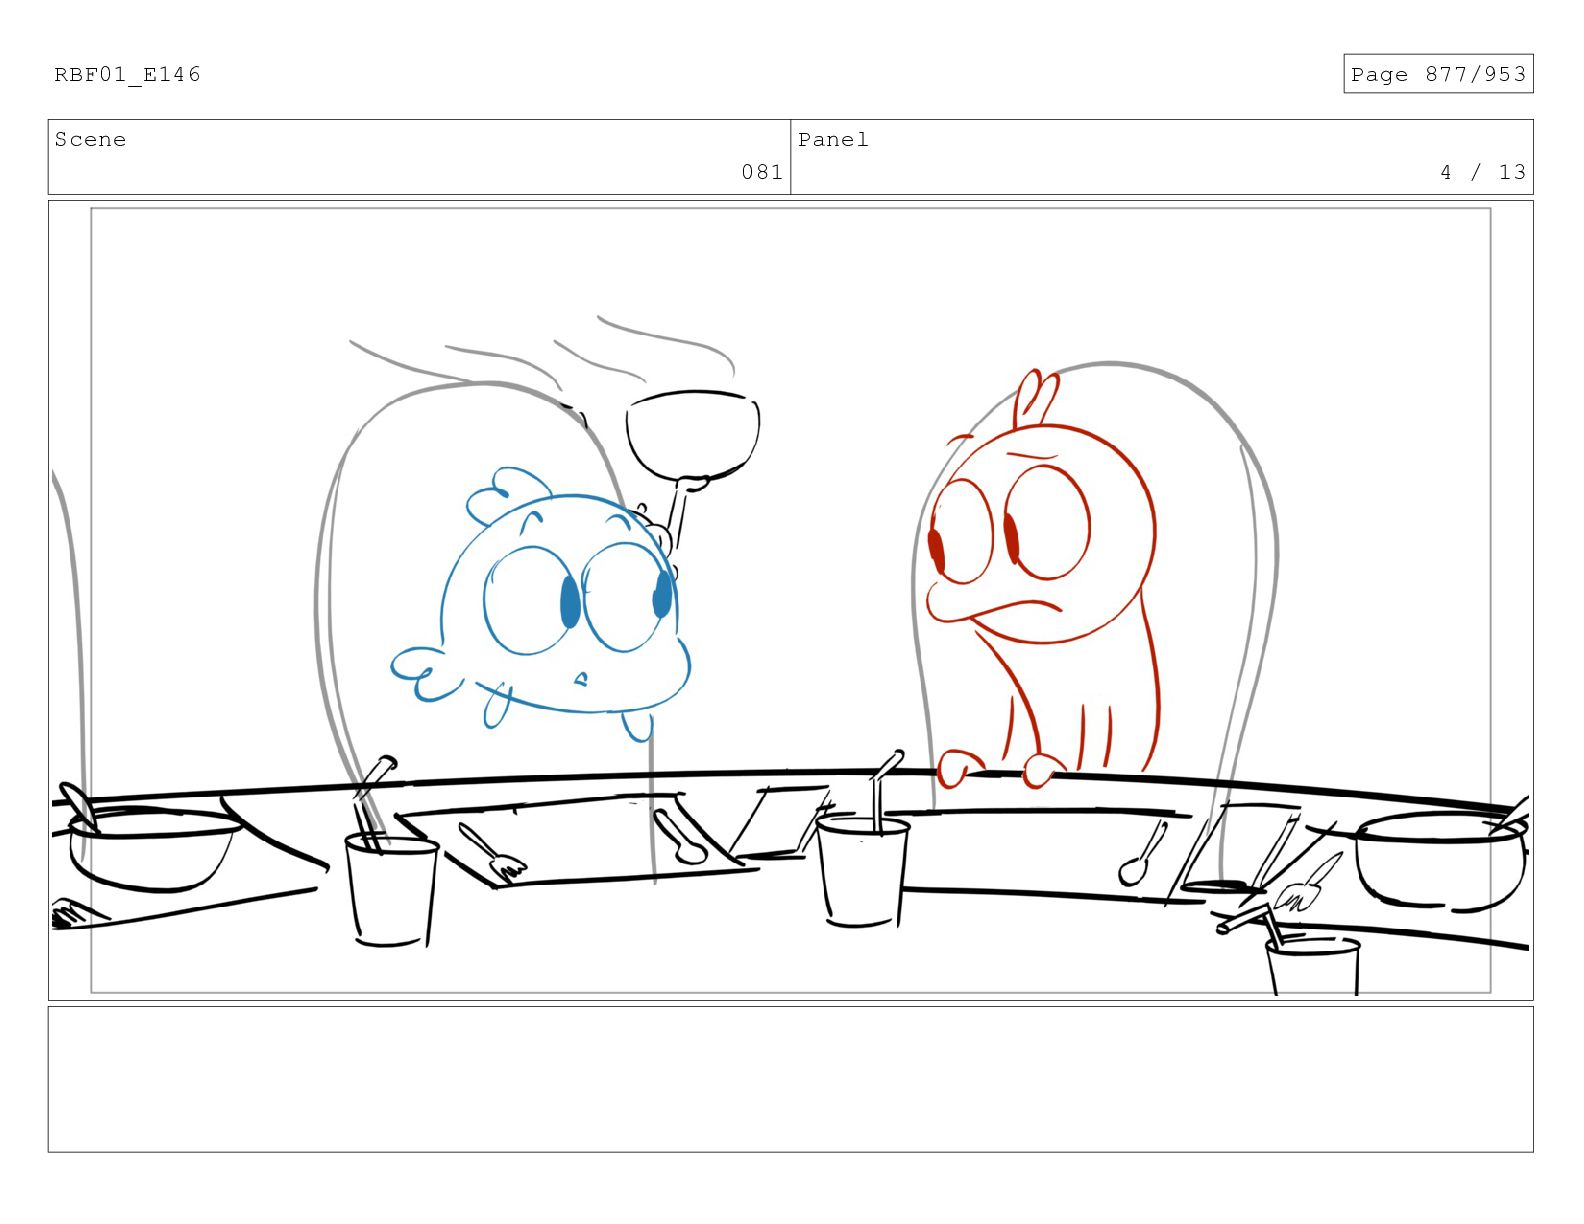Select the Panel label
Screen dimensions: 1584x1224
833,140
